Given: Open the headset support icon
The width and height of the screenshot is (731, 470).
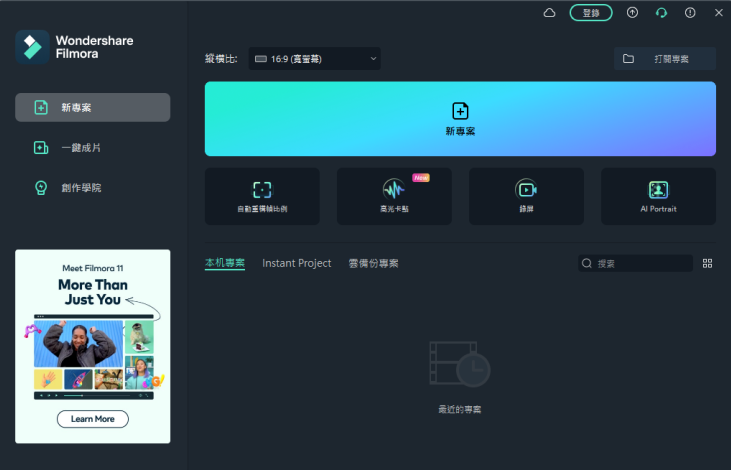Looking at the screenshot, I should click(x=661, y=13).
